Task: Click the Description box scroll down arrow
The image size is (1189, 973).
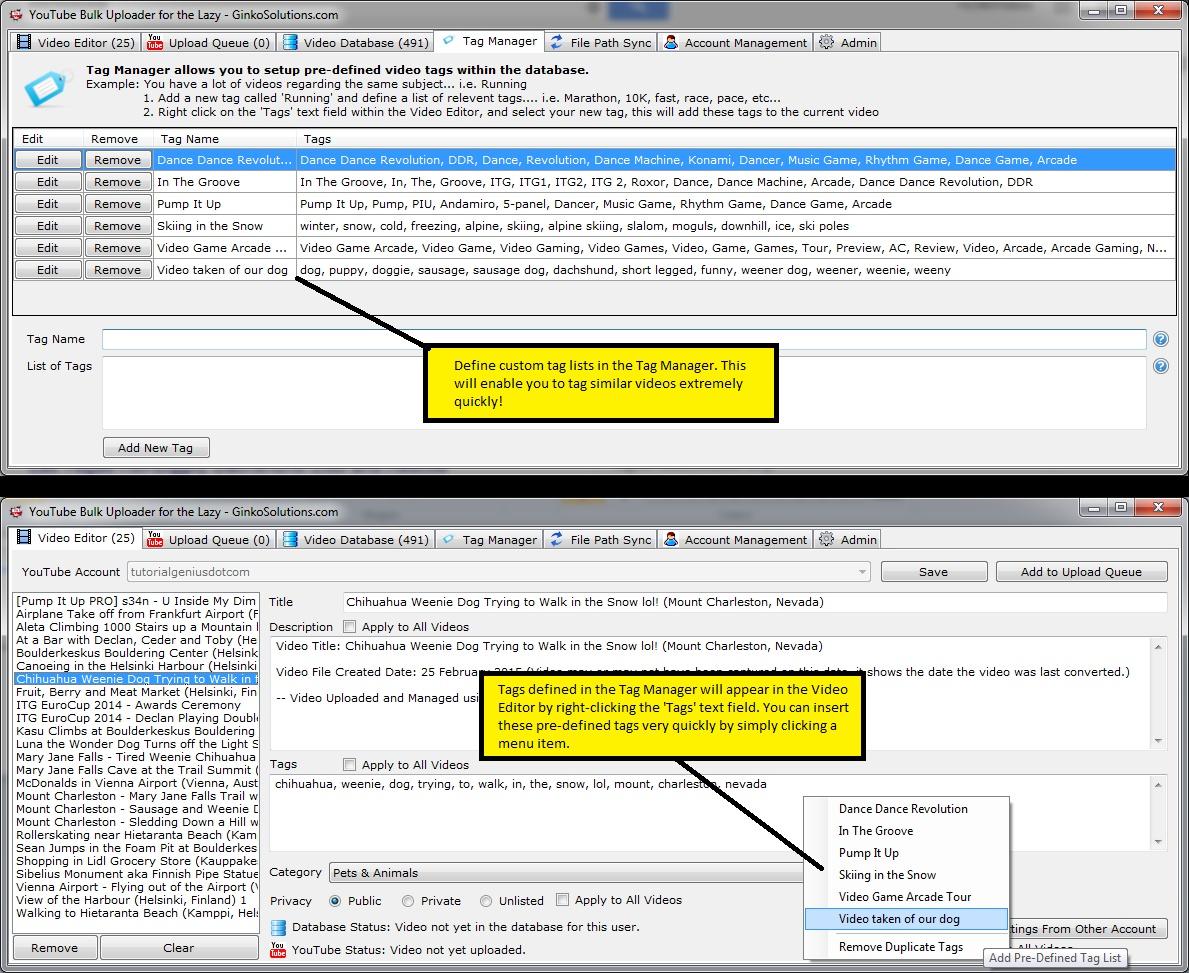Action: (1158, 741)
